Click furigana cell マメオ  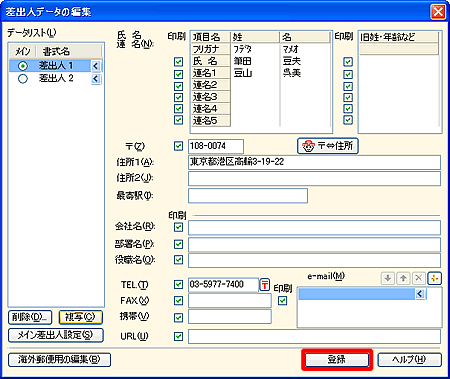[305, 49]
